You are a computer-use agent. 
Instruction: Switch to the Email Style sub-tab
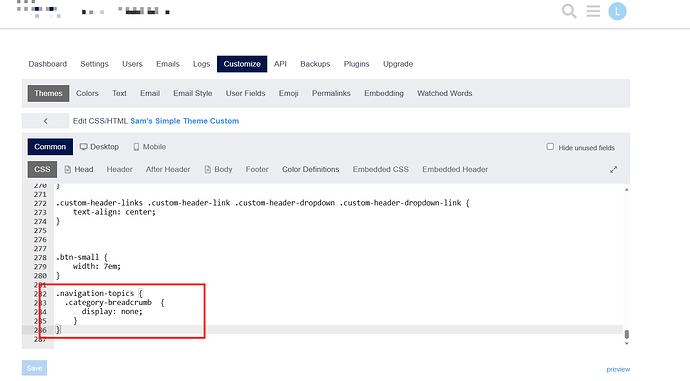tap(193, 93)
